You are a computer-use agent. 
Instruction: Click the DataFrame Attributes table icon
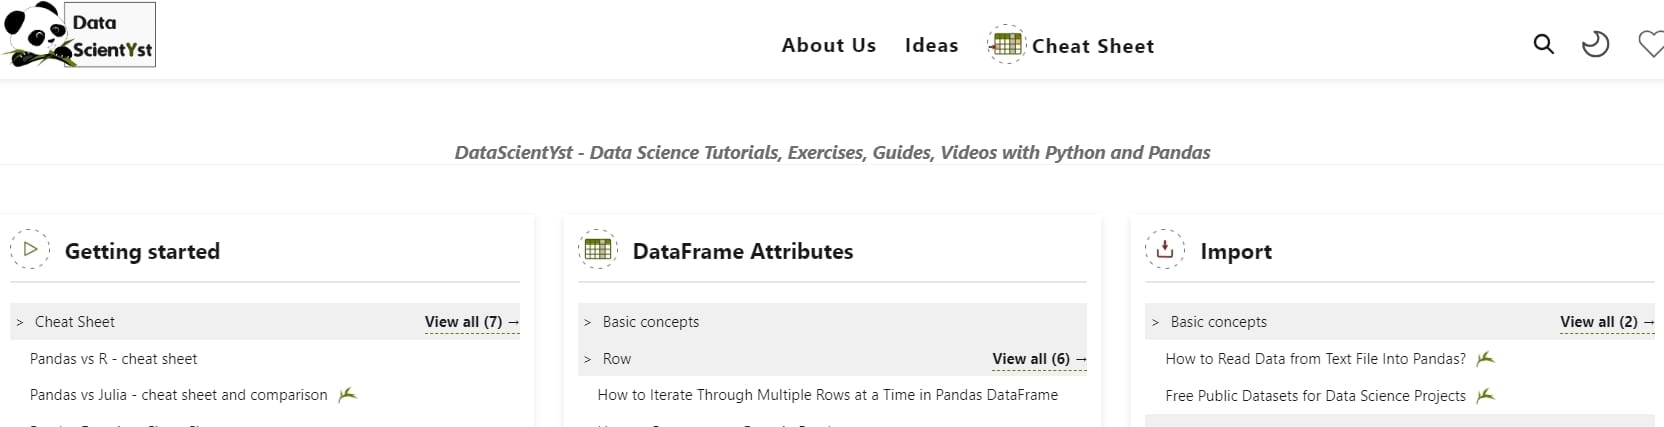[x=598, y=249]
